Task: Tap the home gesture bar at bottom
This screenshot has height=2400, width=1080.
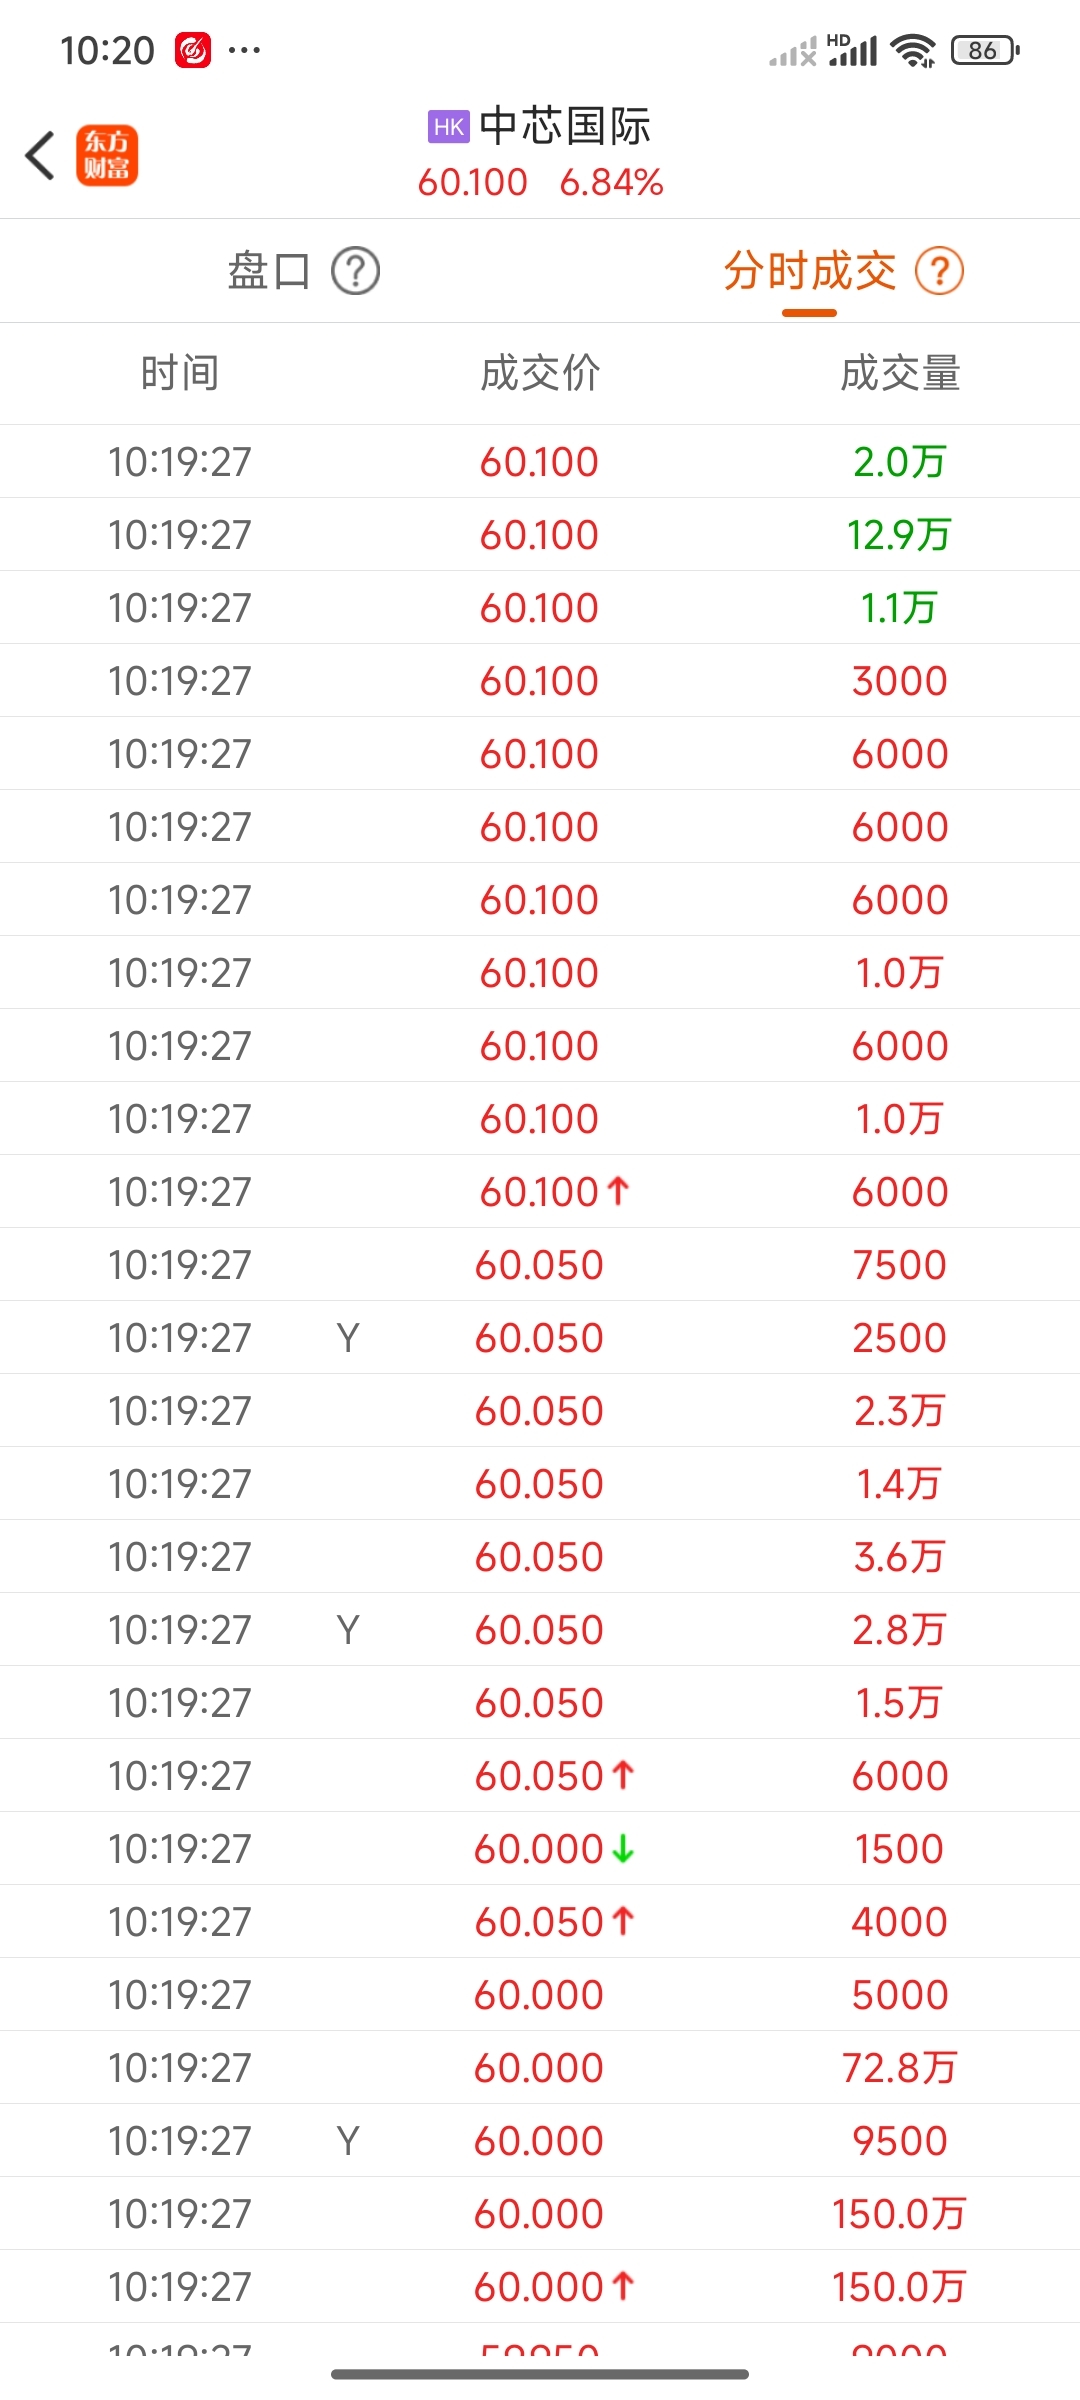Action: [540, 2374]
